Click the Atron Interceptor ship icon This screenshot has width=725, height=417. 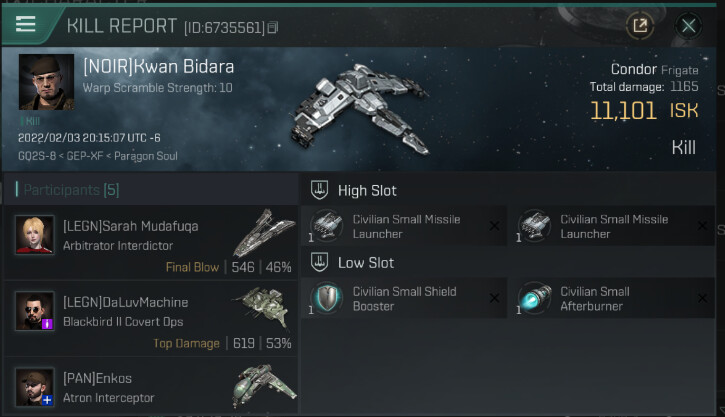pyautogui.click(x=262, y=385)
